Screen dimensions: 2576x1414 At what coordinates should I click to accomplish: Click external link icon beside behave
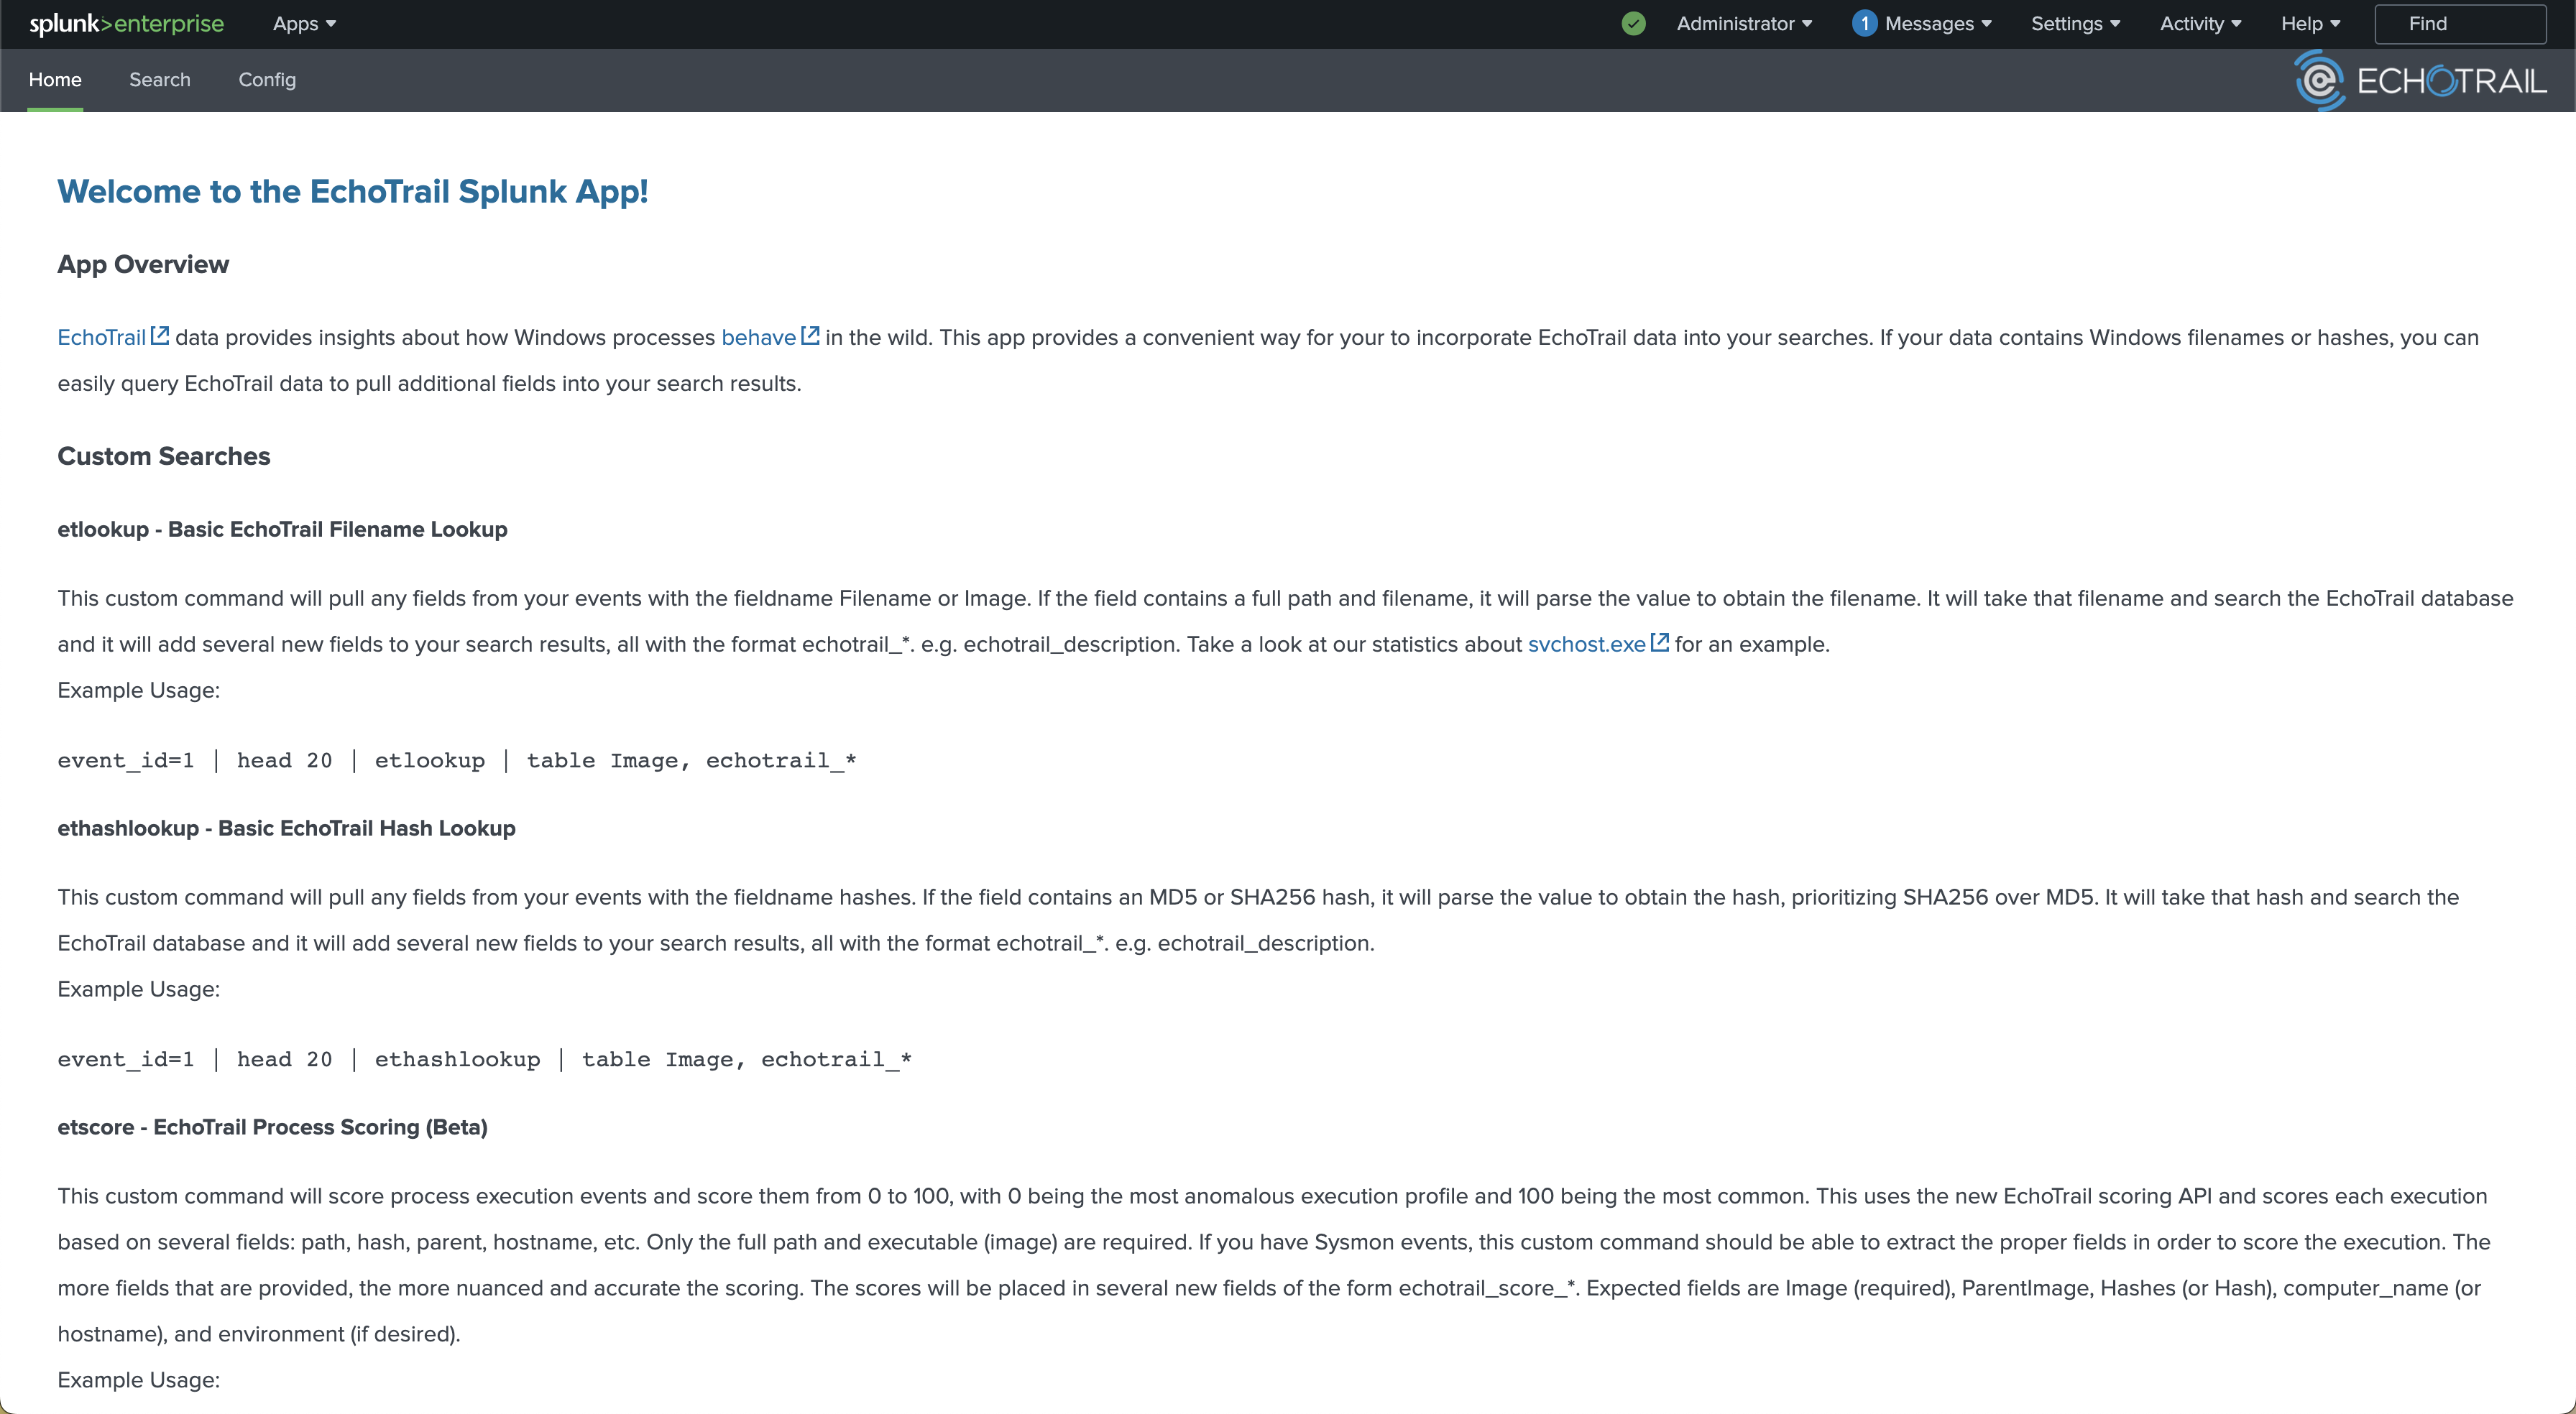coord(810,336)
